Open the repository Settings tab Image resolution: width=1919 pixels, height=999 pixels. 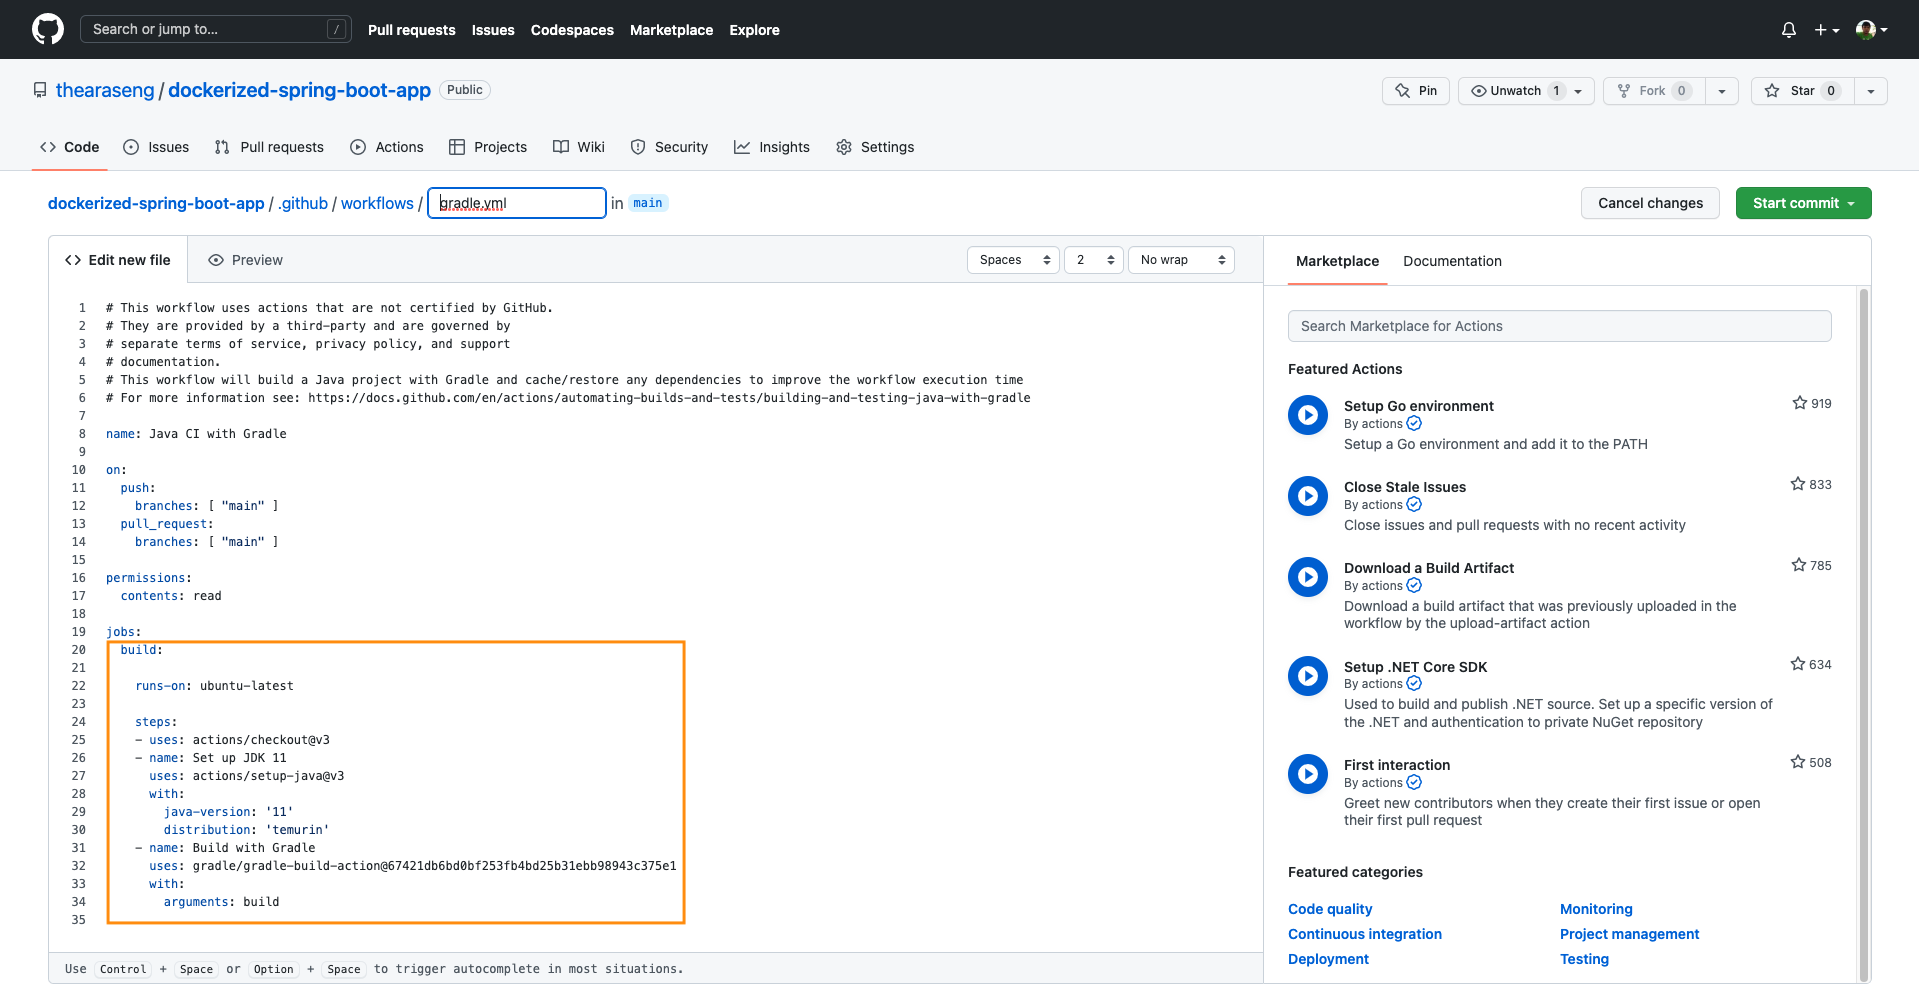[875, 147]
